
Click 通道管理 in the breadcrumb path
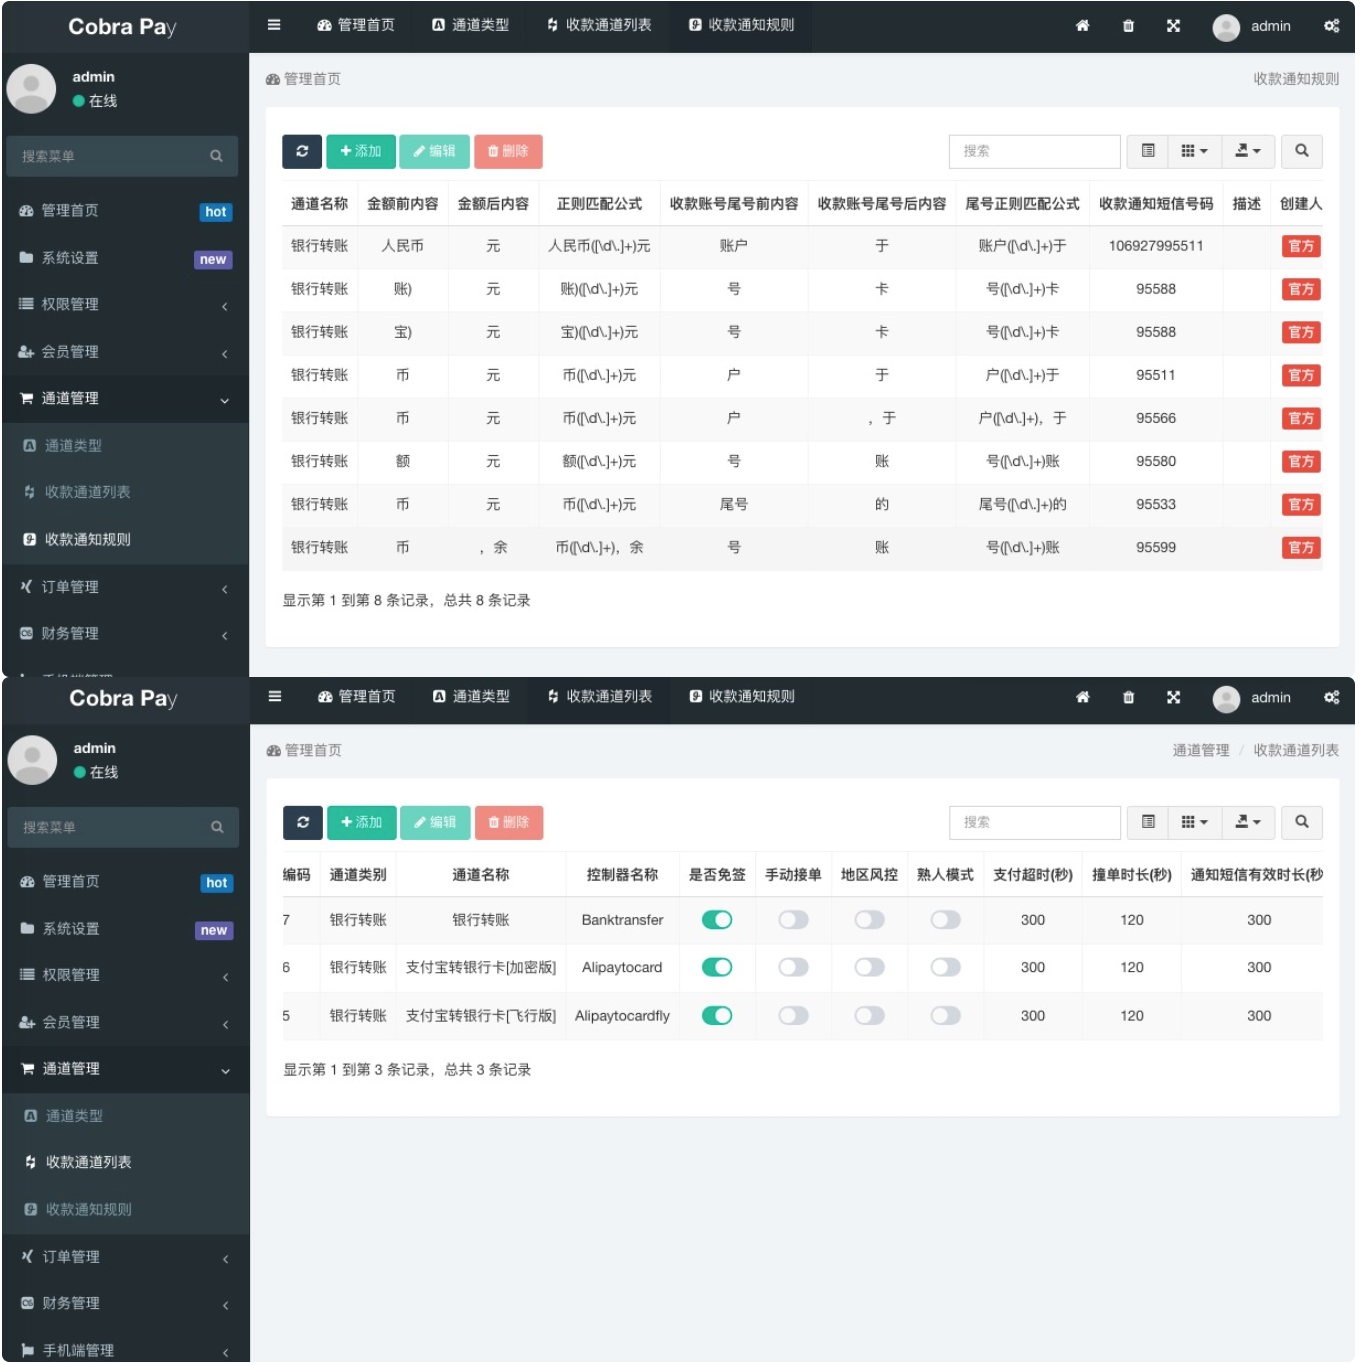(1200, 751)
